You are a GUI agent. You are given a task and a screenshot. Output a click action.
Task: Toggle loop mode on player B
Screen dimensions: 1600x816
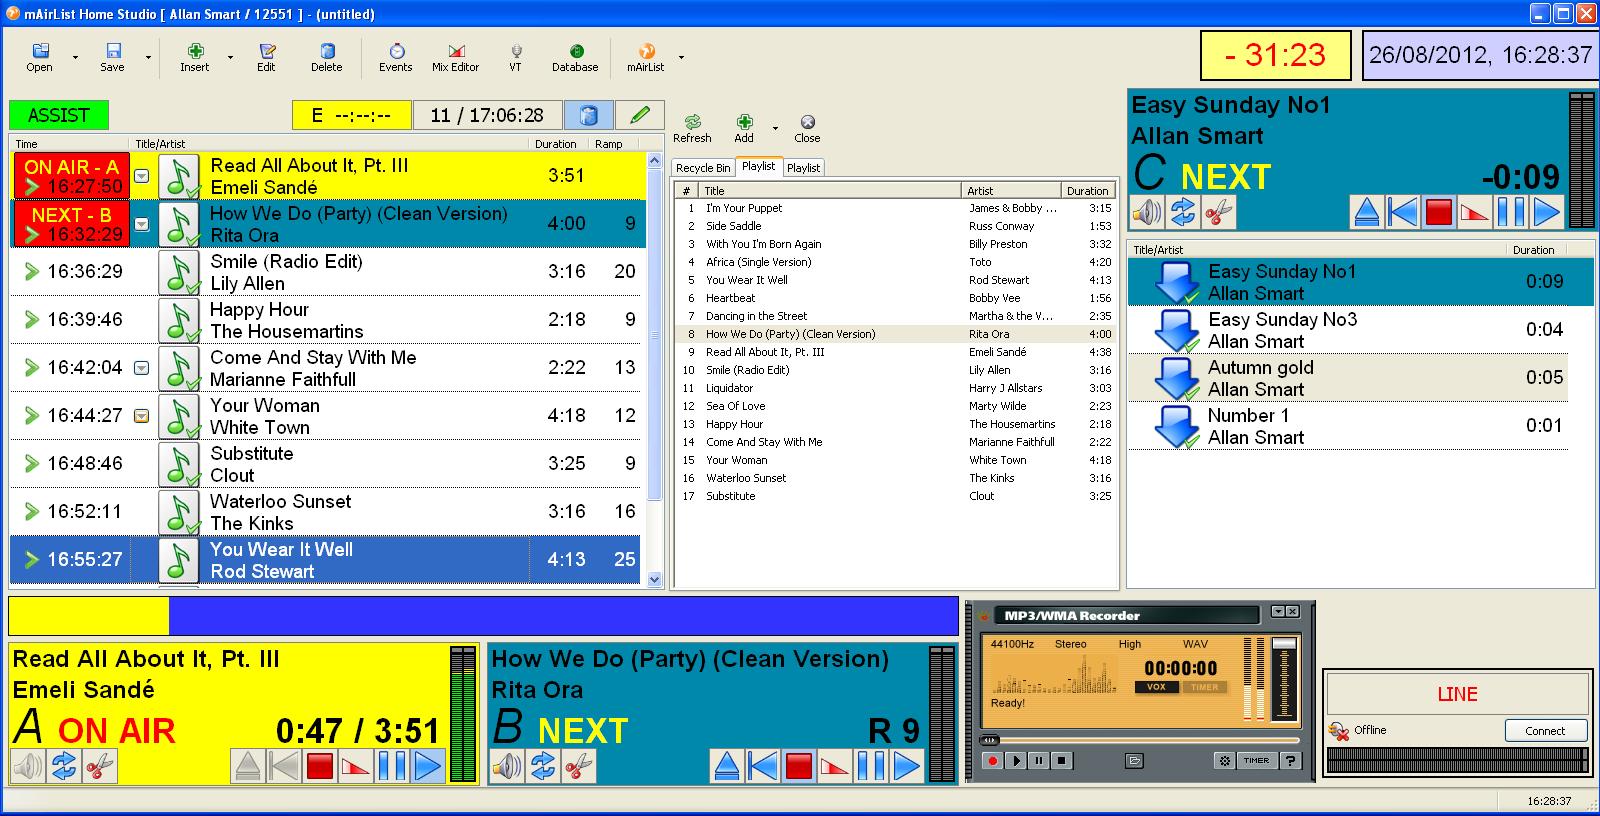543,767
